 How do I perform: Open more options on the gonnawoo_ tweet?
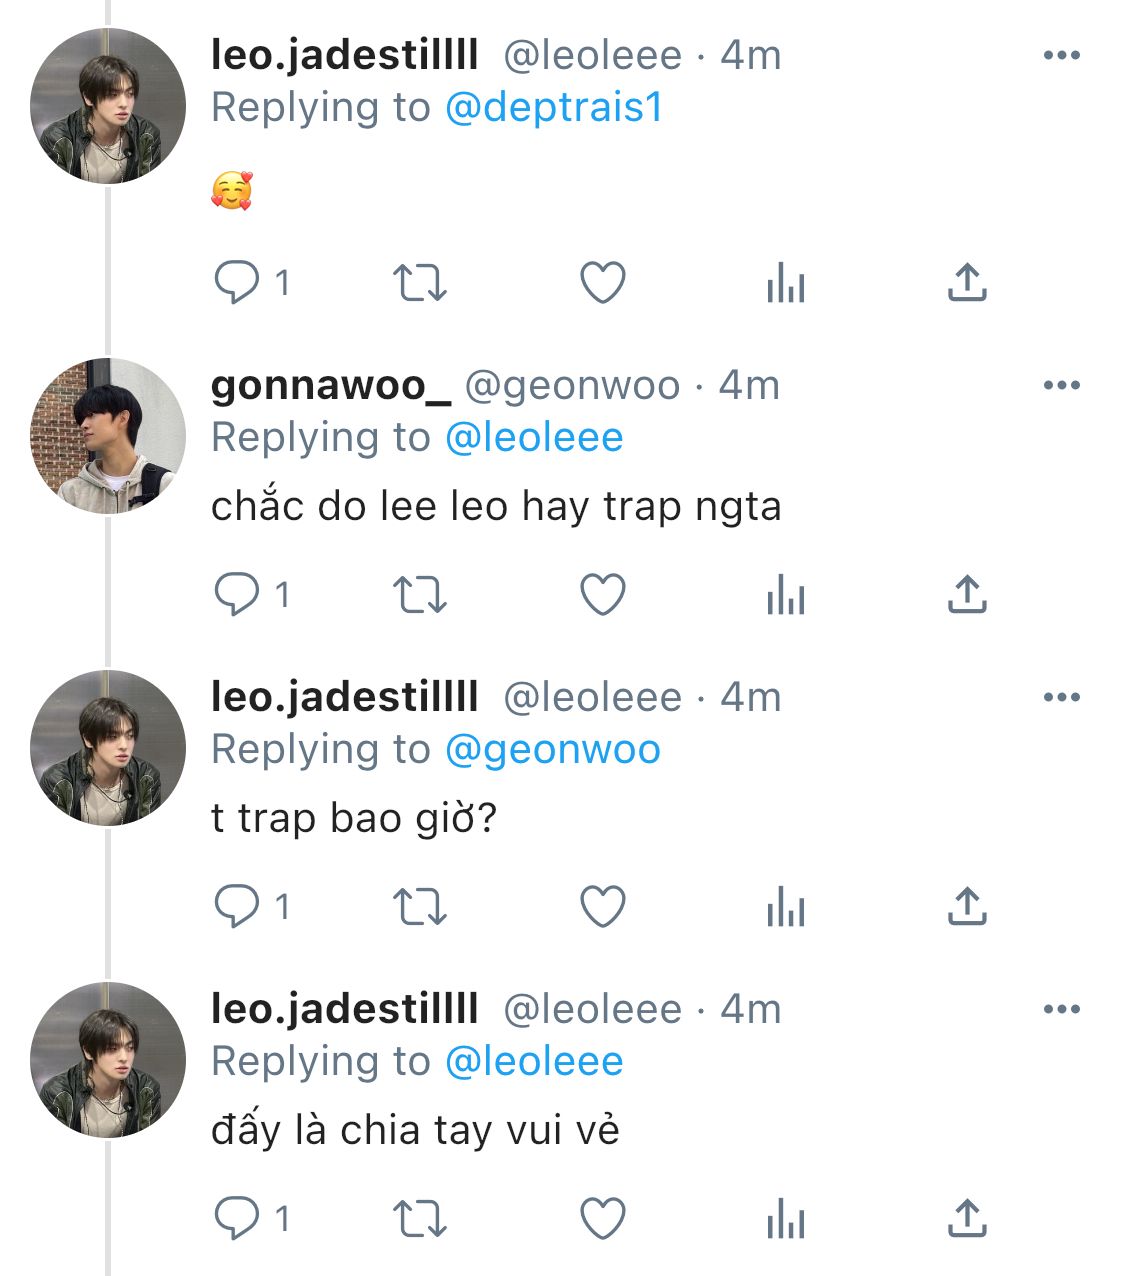pyautogui.click(x=1061, y=385)
